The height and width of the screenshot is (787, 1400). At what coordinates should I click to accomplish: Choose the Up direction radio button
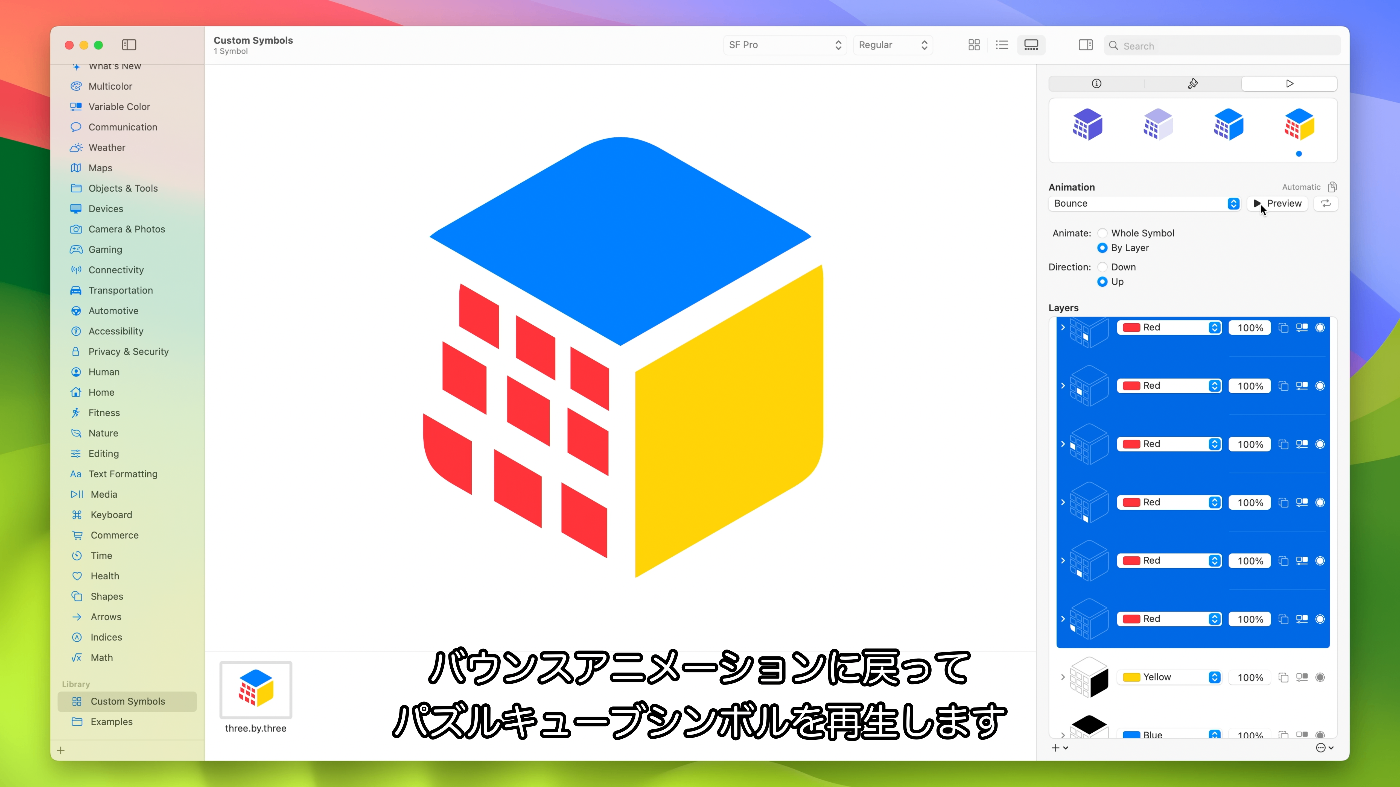pyautogui.click(x=1102, y=282)
